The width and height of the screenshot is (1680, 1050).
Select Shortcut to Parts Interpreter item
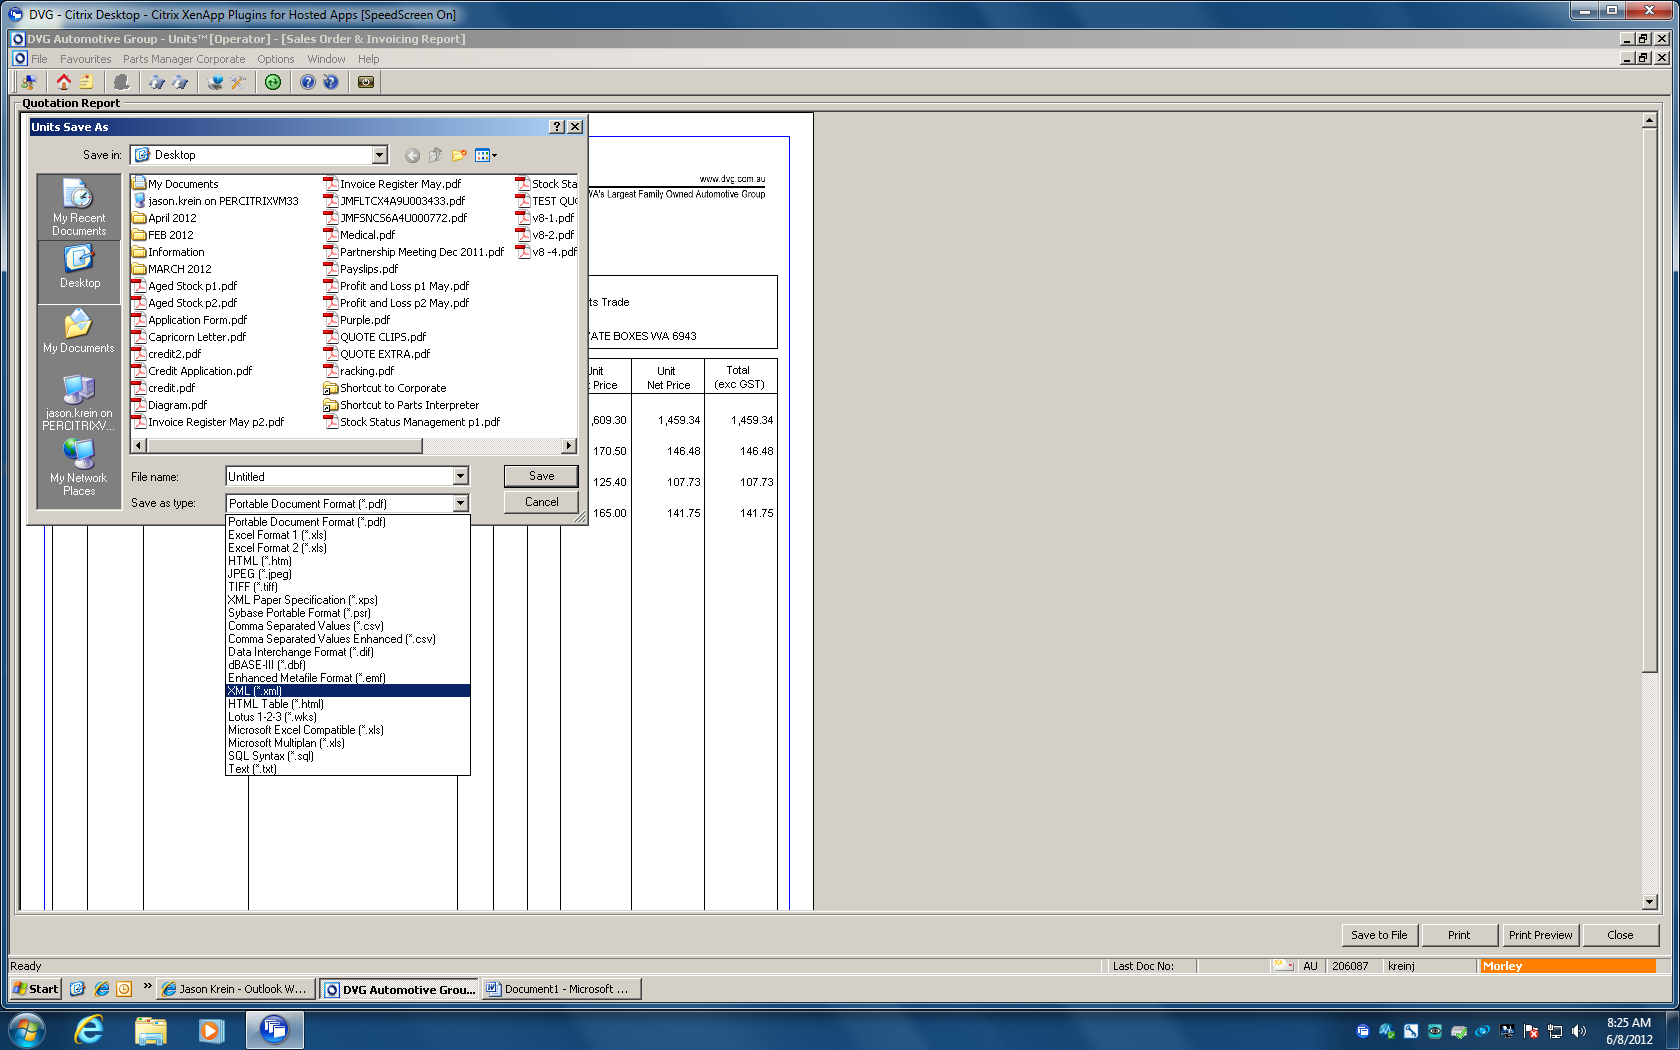[x=401, y=405]
